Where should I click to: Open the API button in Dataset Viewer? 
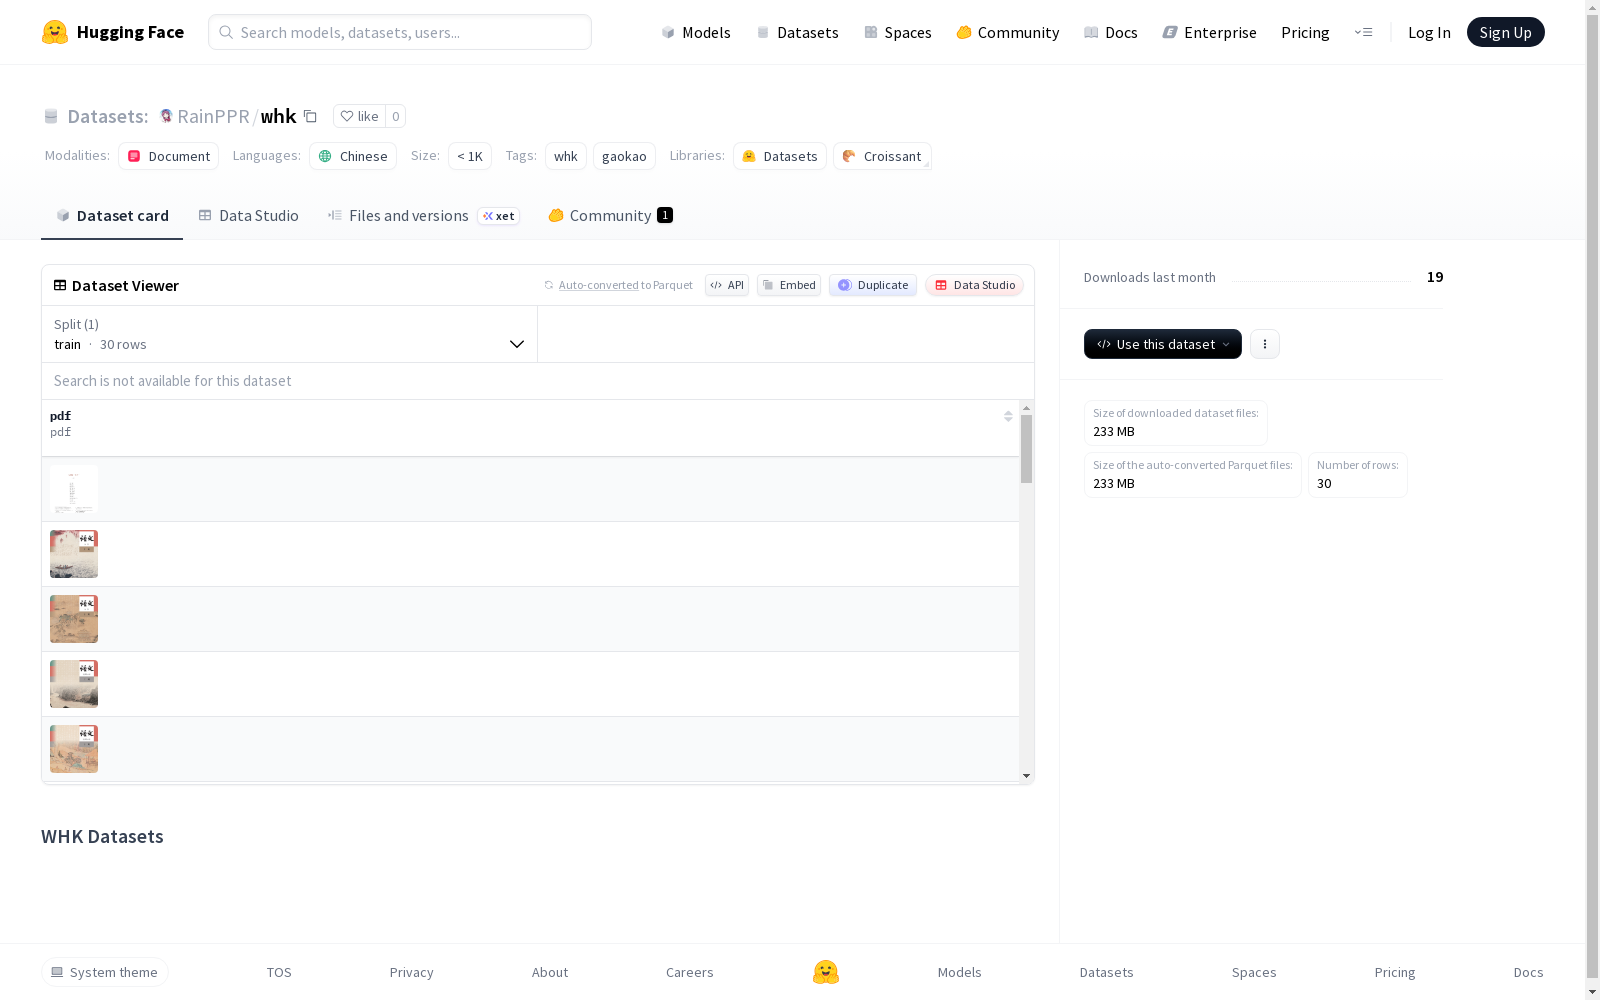(727, 285)
